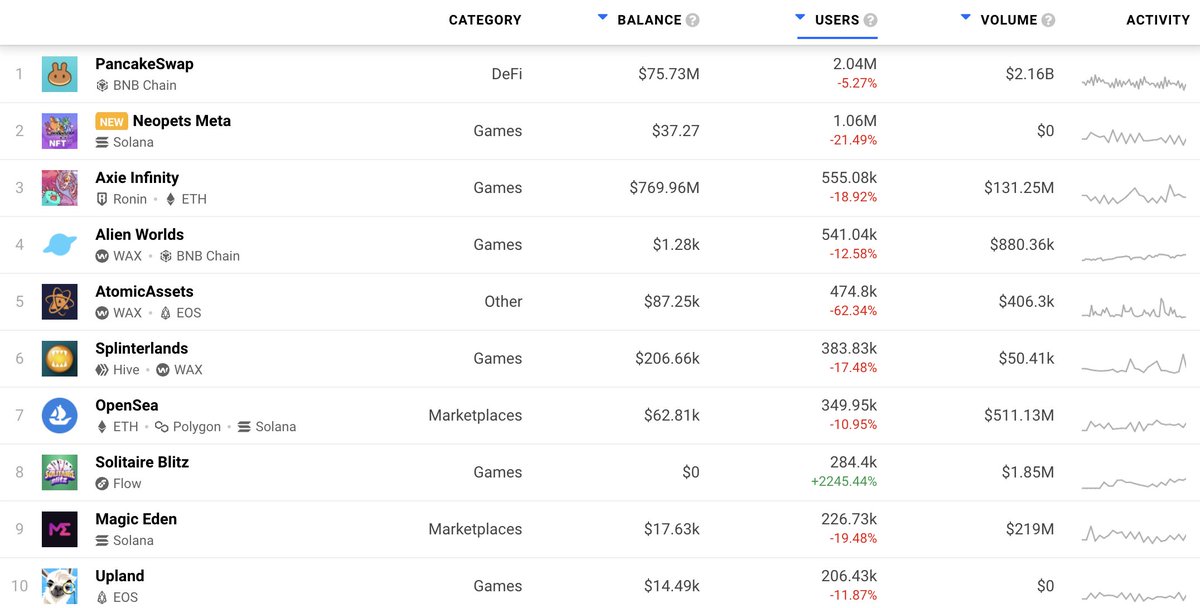Open the Alien Worlds dapp link
The height and width of the screenshot is (608, 1200).
(140, 235)
